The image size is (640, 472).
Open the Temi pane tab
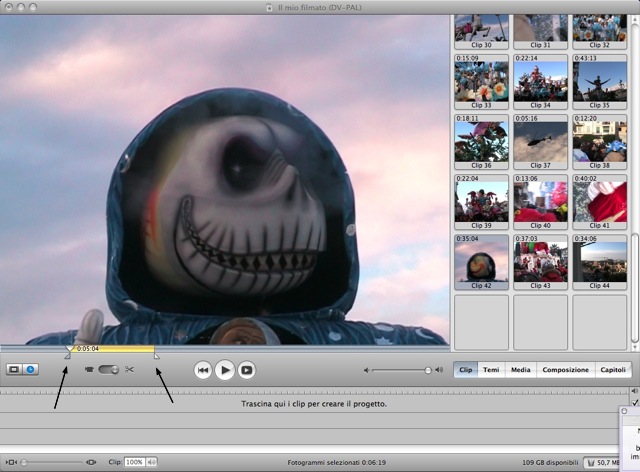(491, 370)
